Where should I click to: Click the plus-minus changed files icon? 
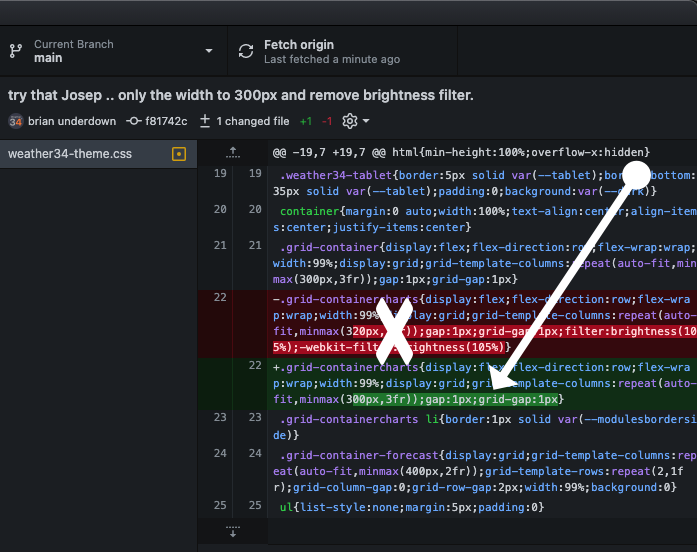click(x=204, y=121)
